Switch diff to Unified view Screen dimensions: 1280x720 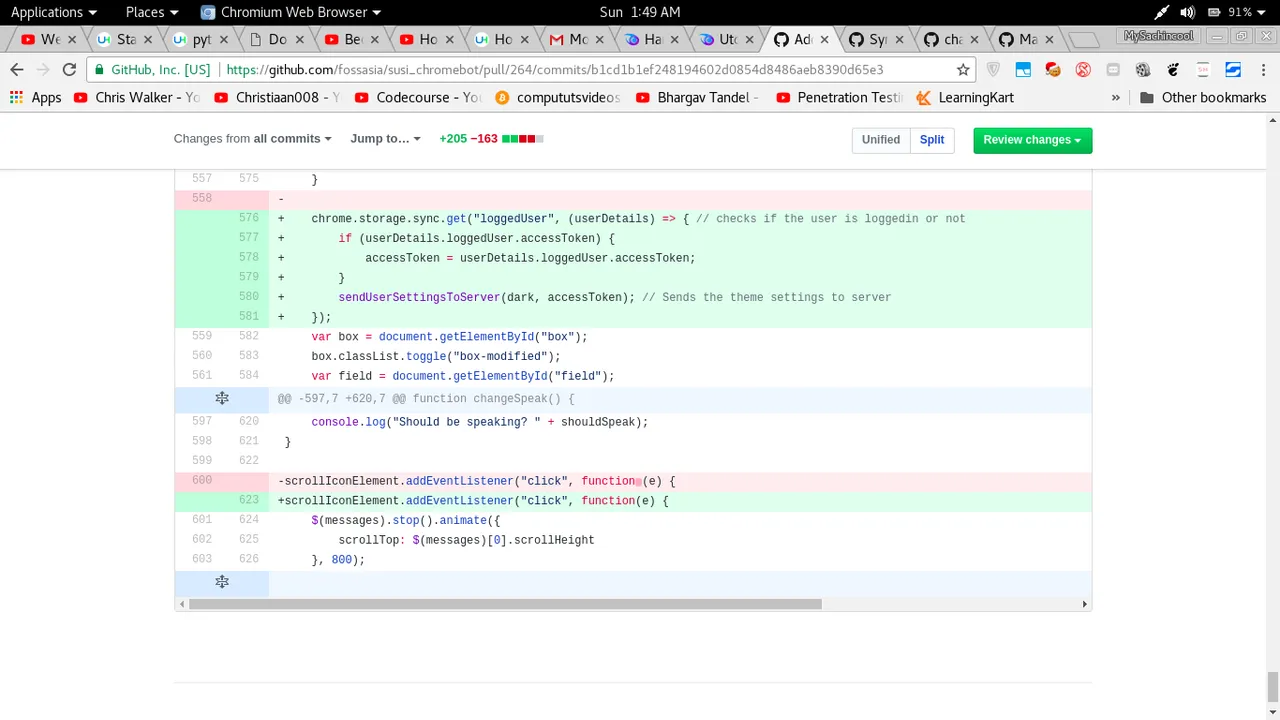pyautogui.click(x=881, y=139)
